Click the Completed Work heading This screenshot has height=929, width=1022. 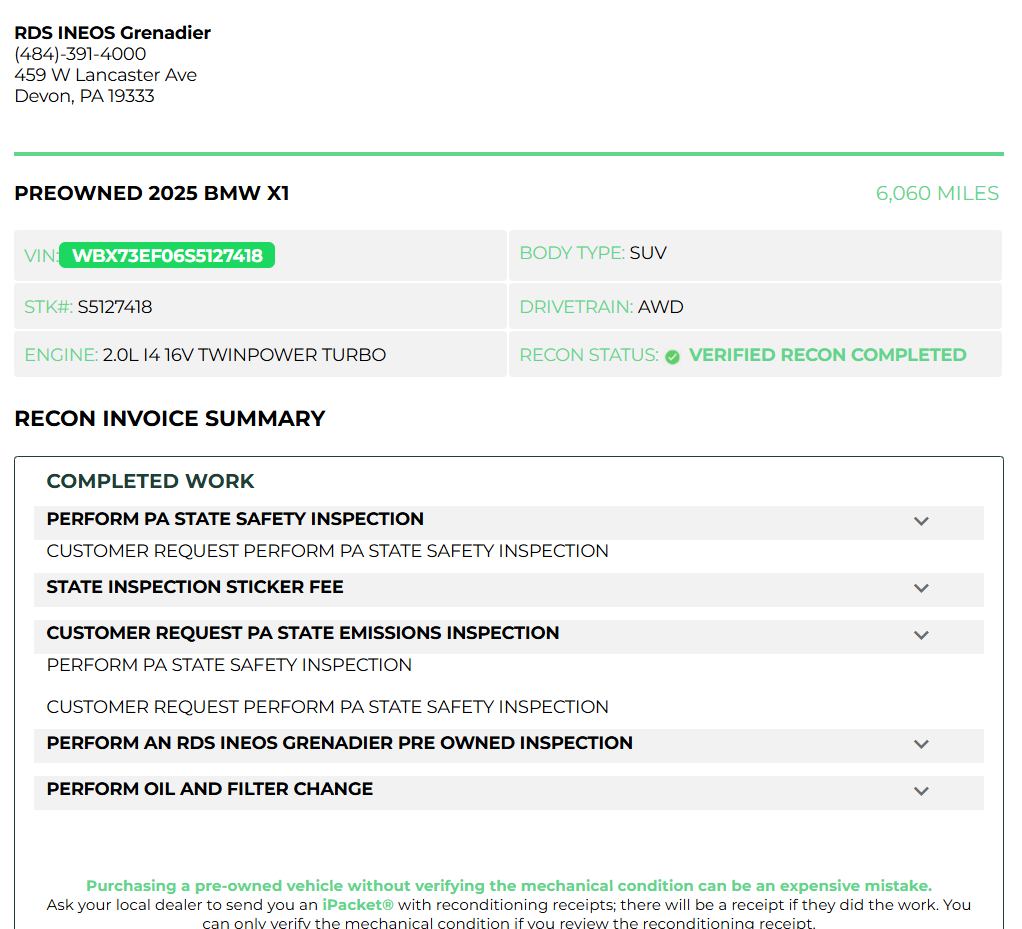pyautogui.click(x=150, y=481)
